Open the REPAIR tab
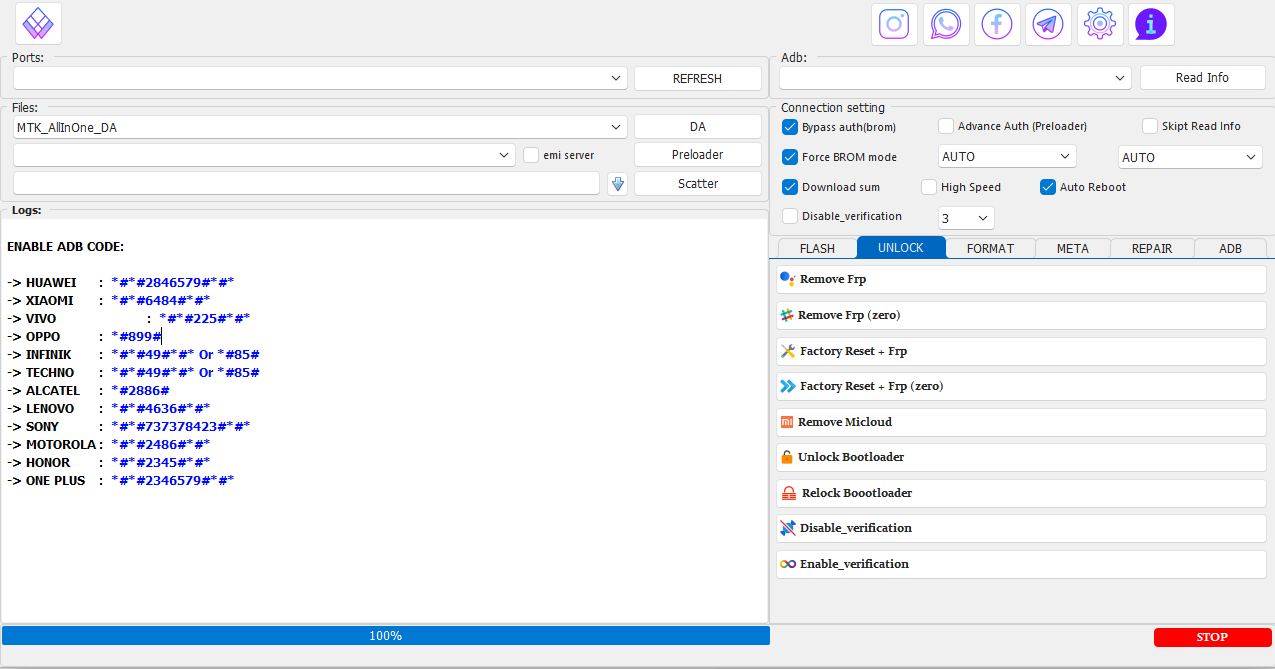 pyautogui.click(x=1151, y=248)
